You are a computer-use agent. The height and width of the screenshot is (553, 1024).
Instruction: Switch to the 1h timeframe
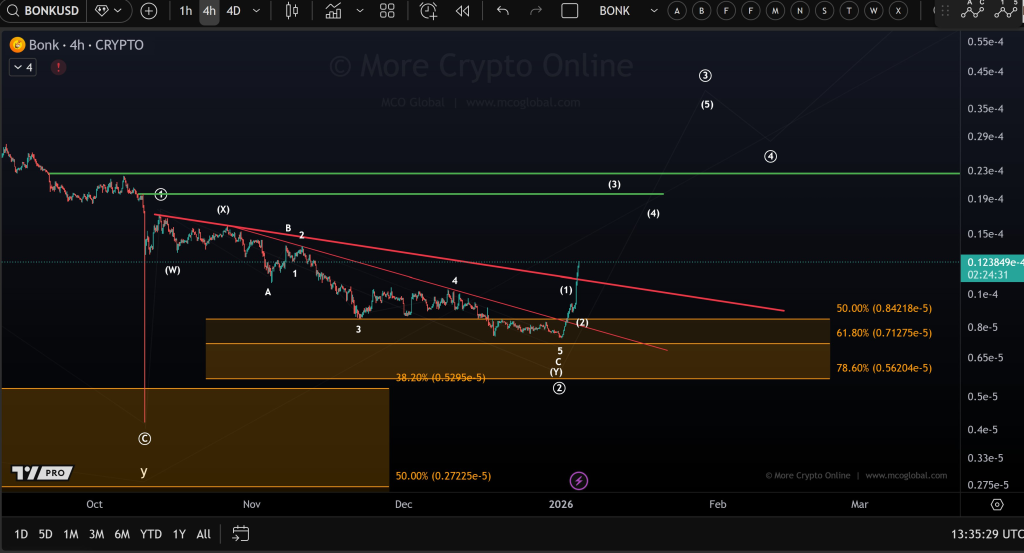coord(186,10)
